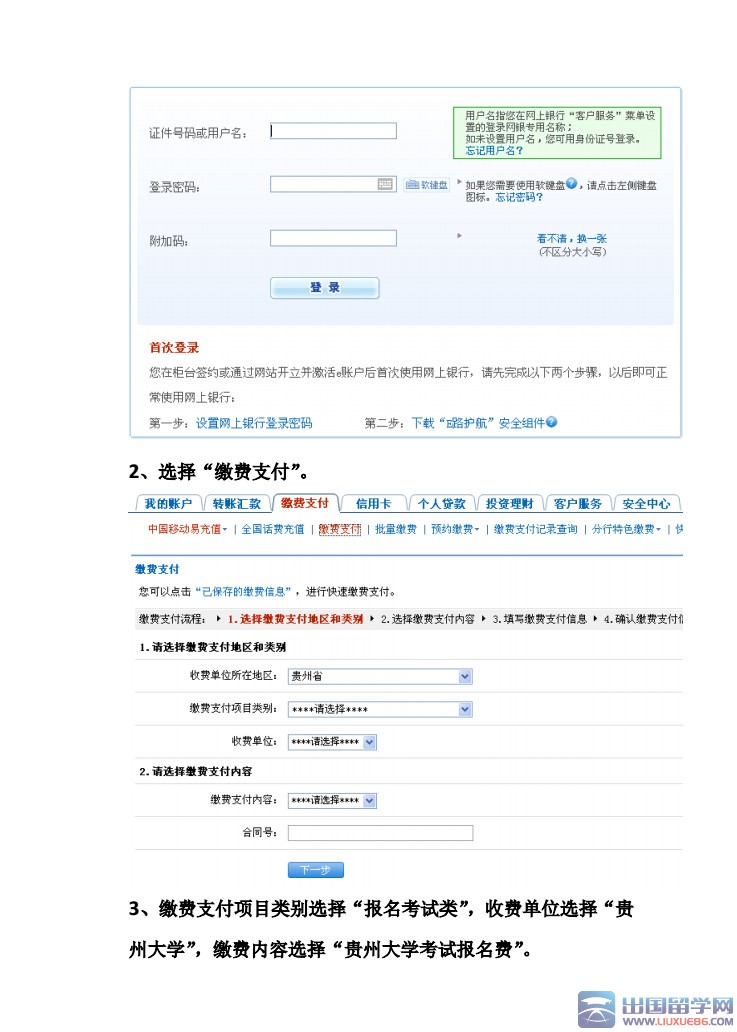This screenshot has height=1032, width=737.
Task: Click the 忘记用户名 link
Action: click(494, 151)
